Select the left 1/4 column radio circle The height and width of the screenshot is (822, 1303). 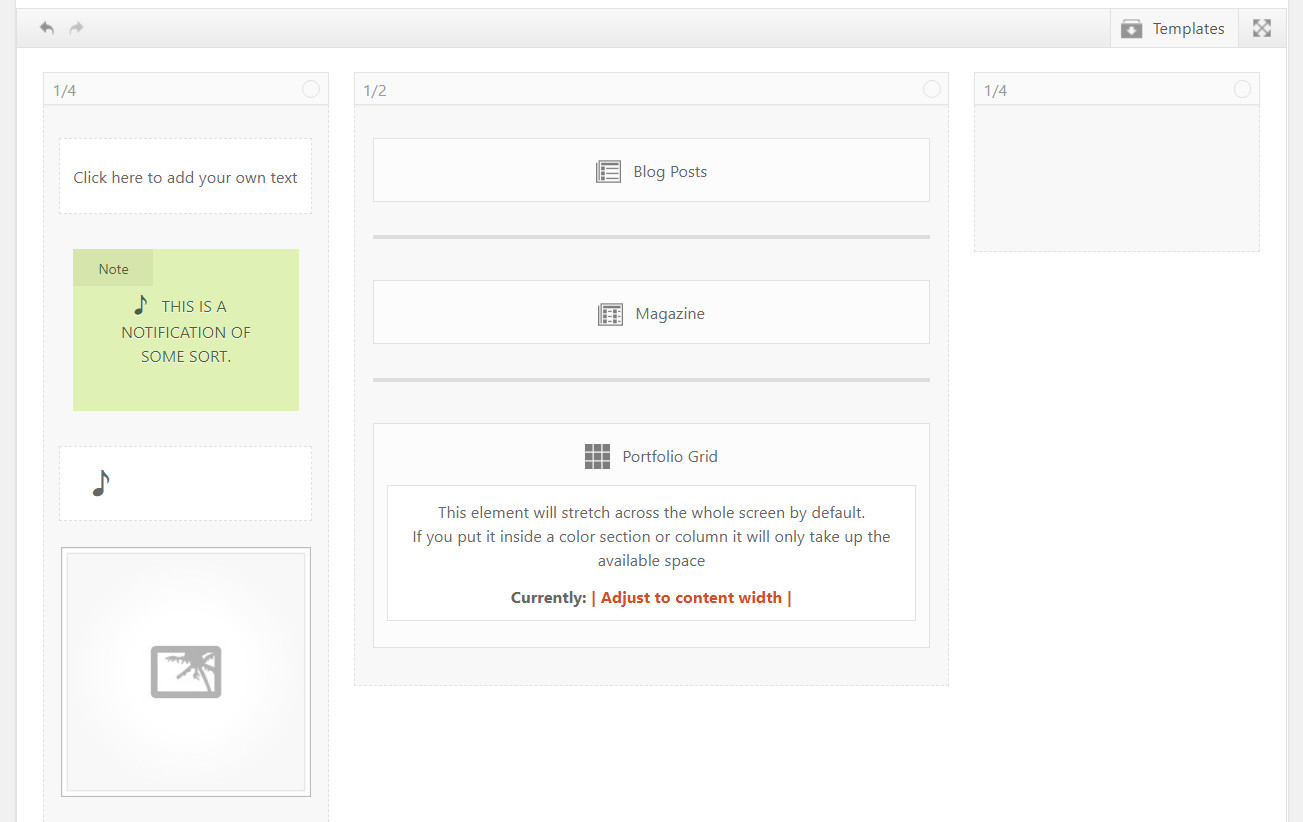tap(311, 89)
